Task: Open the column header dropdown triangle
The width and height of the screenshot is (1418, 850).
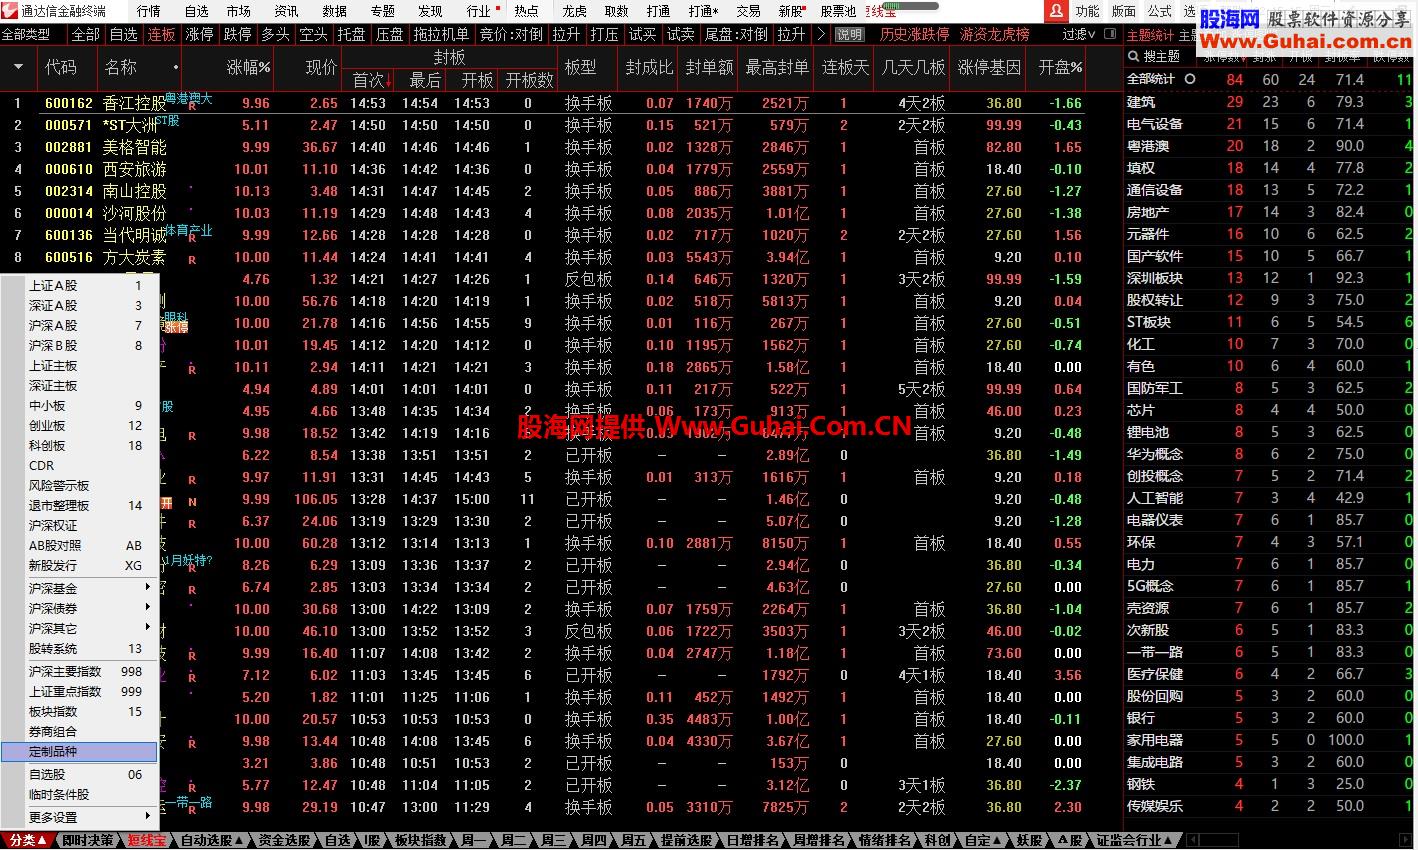Action: 18,68
